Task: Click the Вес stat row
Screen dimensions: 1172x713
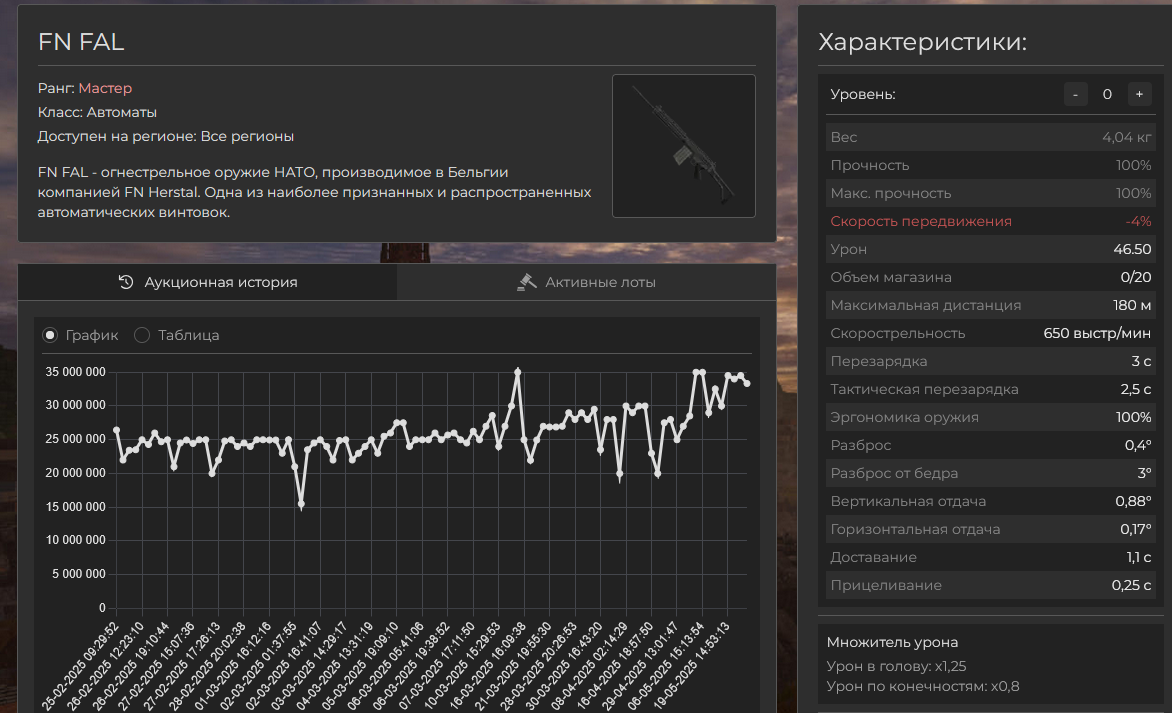Action: pos(990,137)
